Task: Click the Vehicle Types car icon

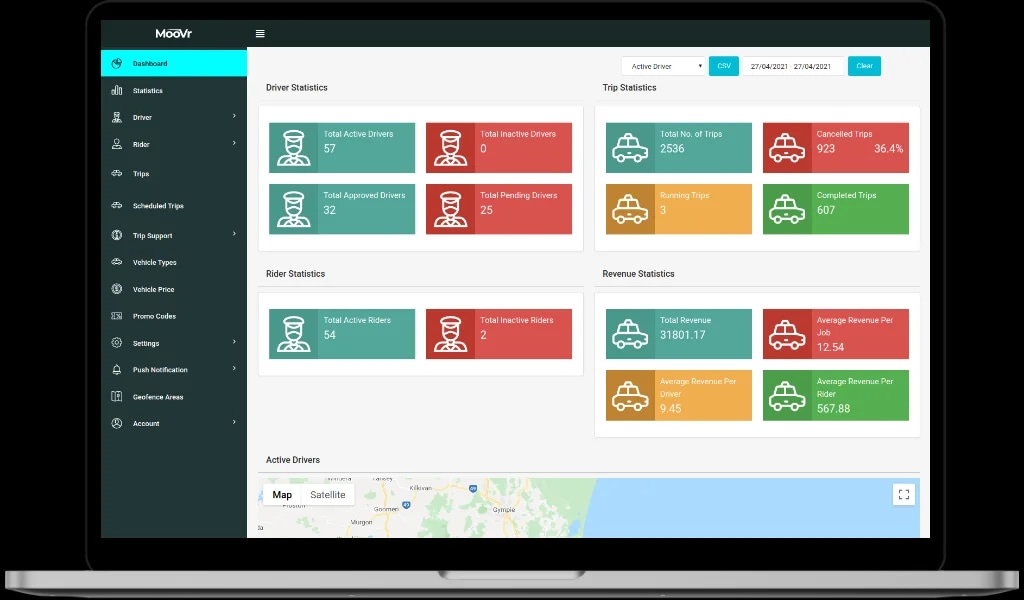Action: click(x=117, y=262)
